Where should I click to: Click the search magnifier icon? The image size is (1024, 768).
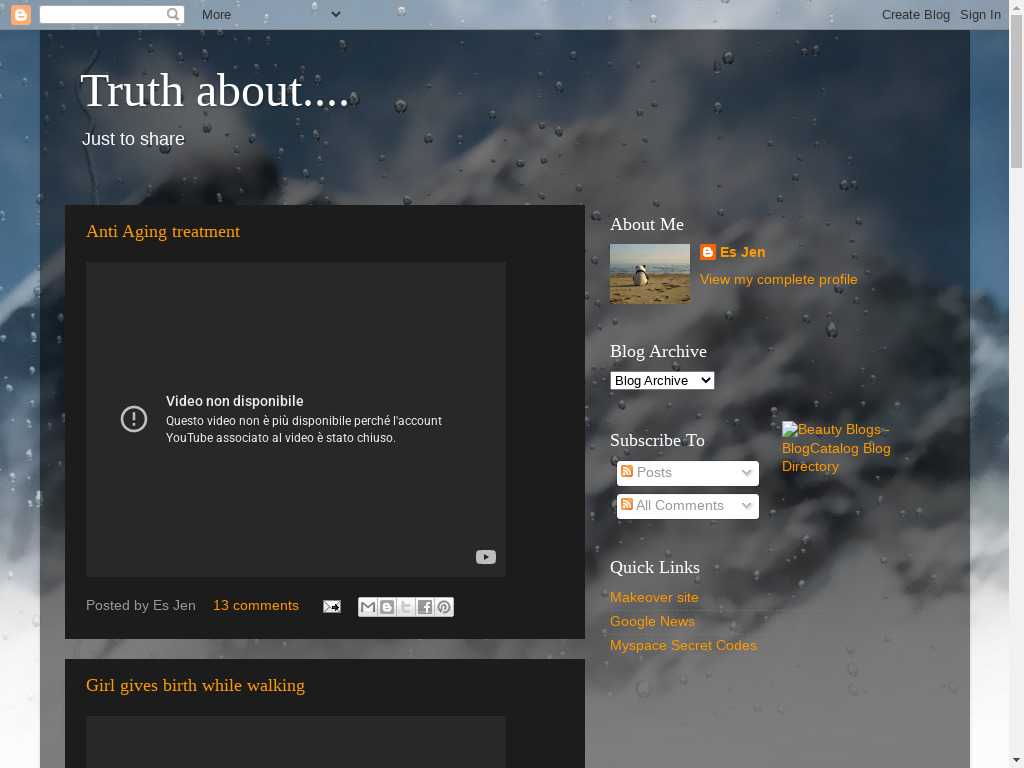(x=173, y=14)
